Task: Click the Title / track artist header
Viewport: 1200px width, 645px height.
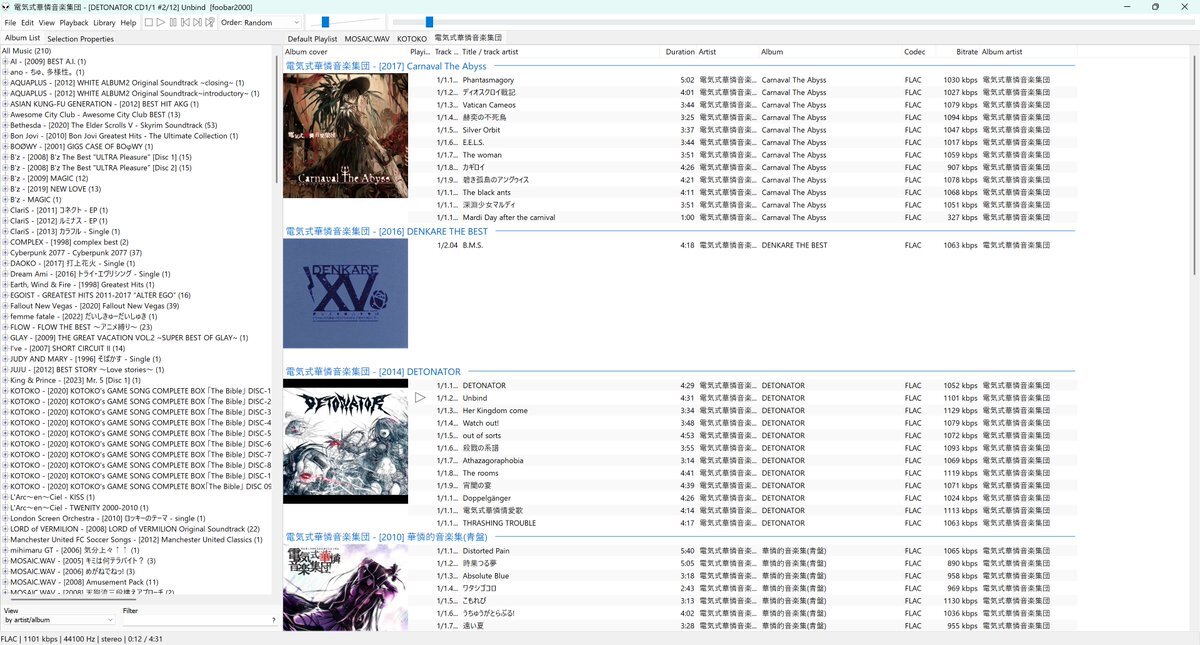Action: (490, 51)
